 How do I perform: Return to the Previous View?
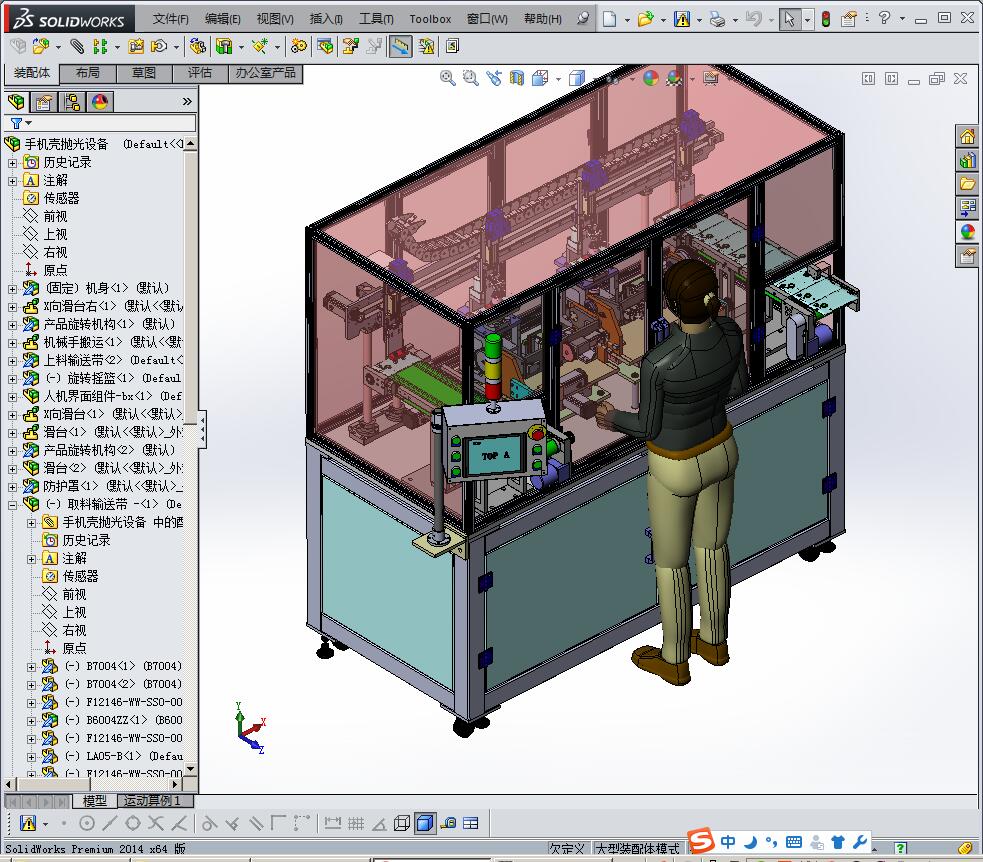(494, 78)
